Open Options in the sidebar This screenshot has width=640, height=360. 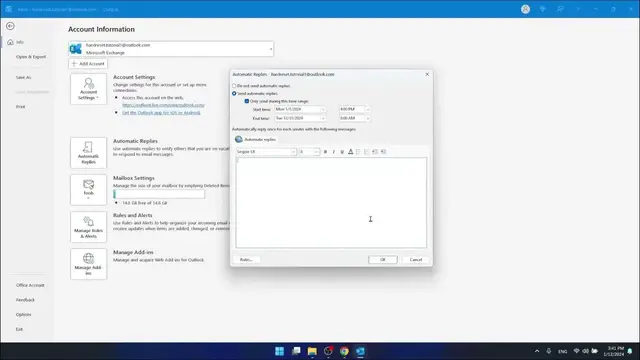tap(23, 315)
